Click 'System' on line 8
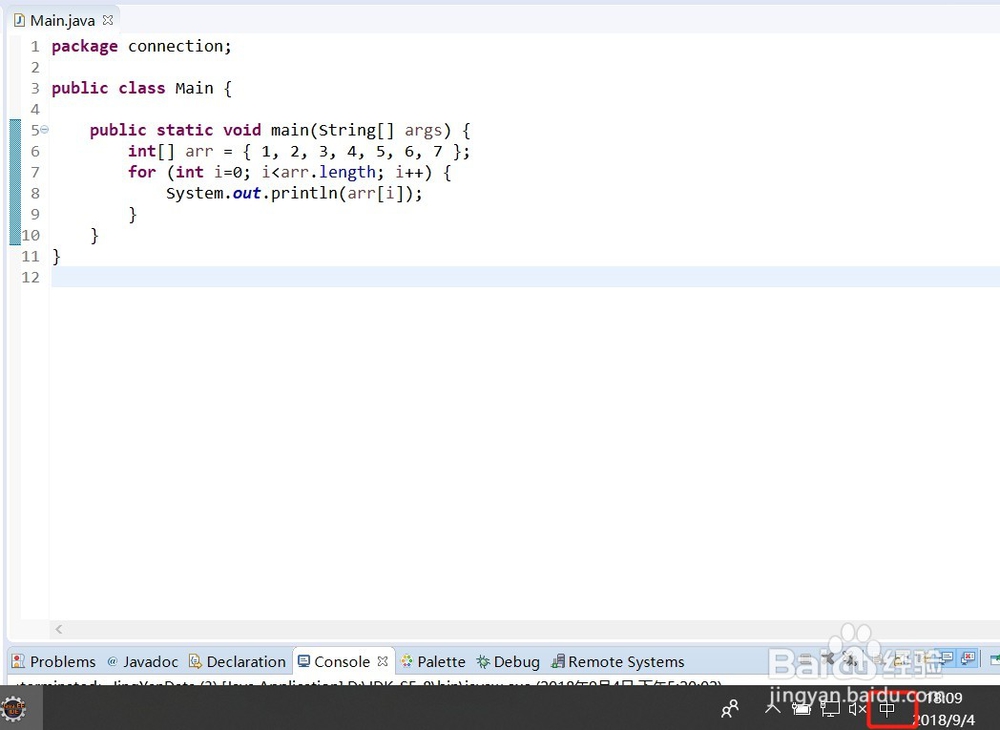 195,193
